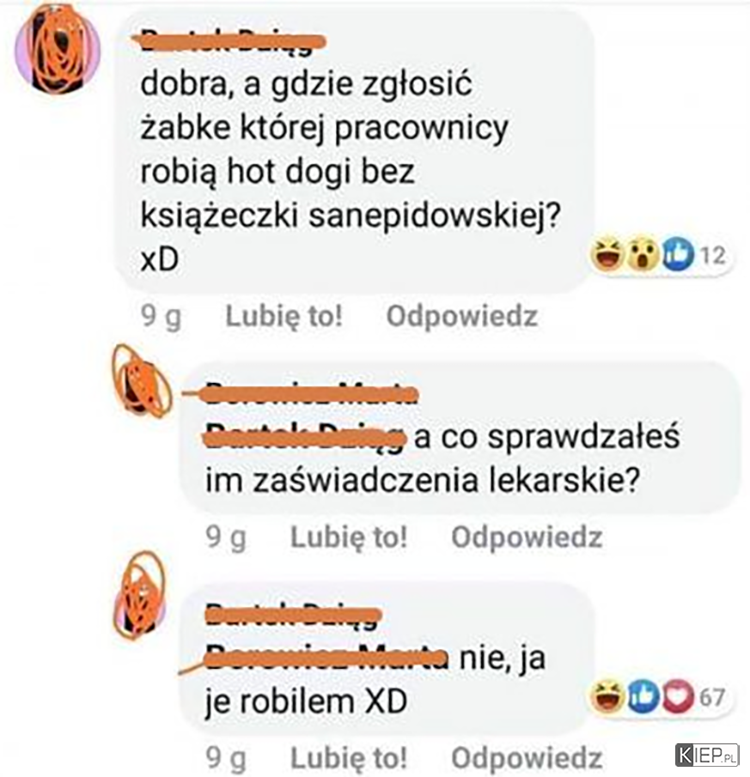Click the thumbs-up reaction on first comment
The image size is (750, 777).
(677, 255)
